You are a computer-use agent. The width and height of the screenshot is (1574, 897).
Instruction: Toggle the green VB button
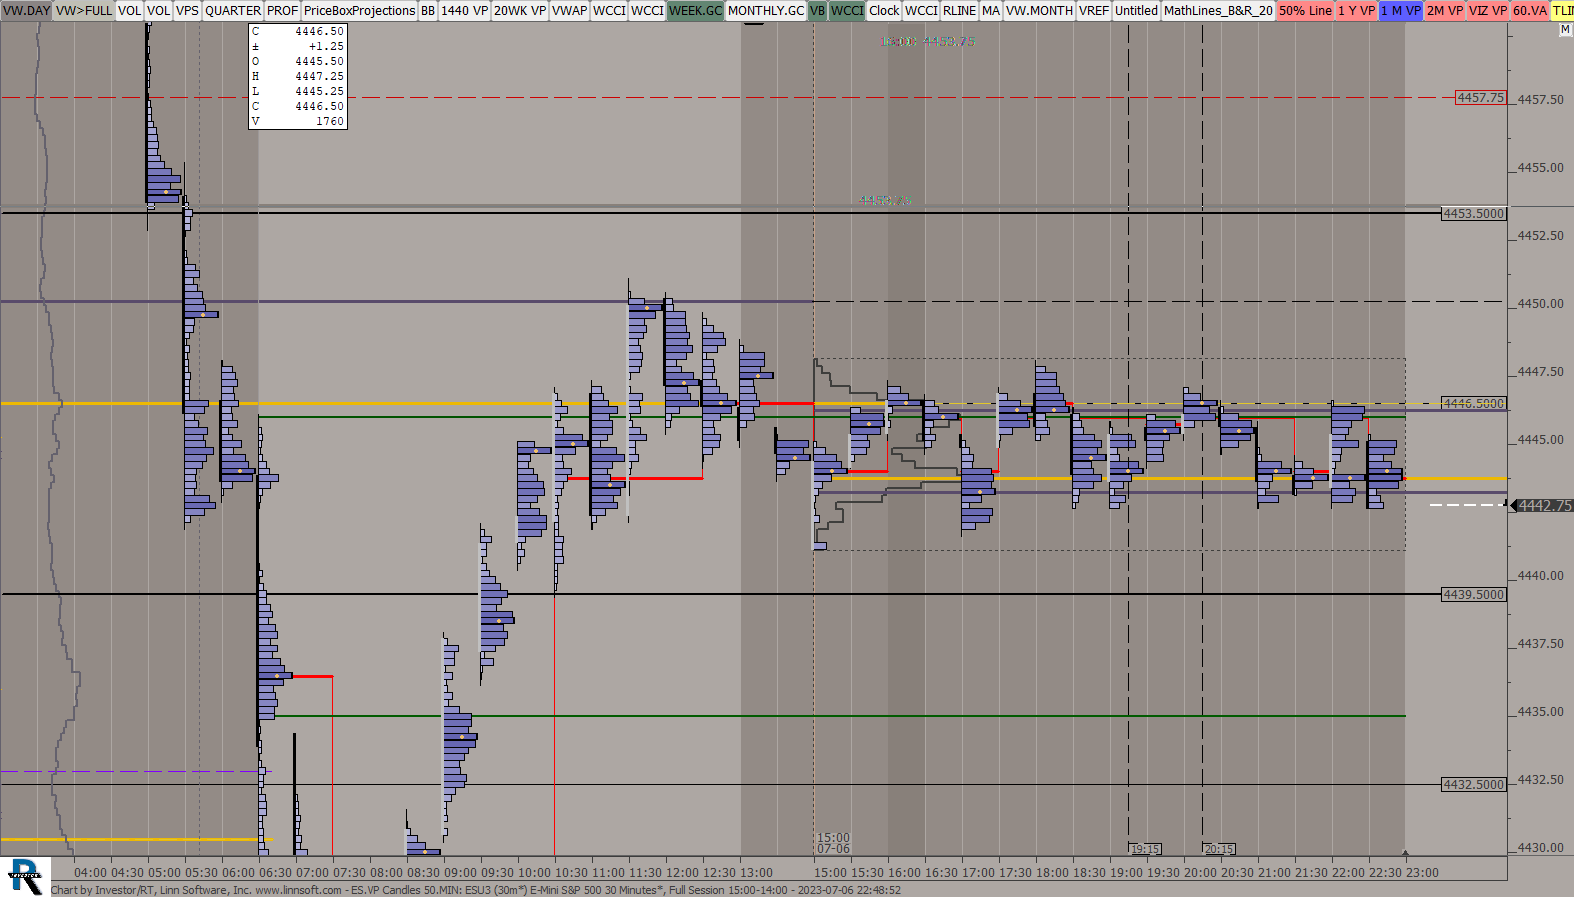pyautogui.click(x=818, y=10)
